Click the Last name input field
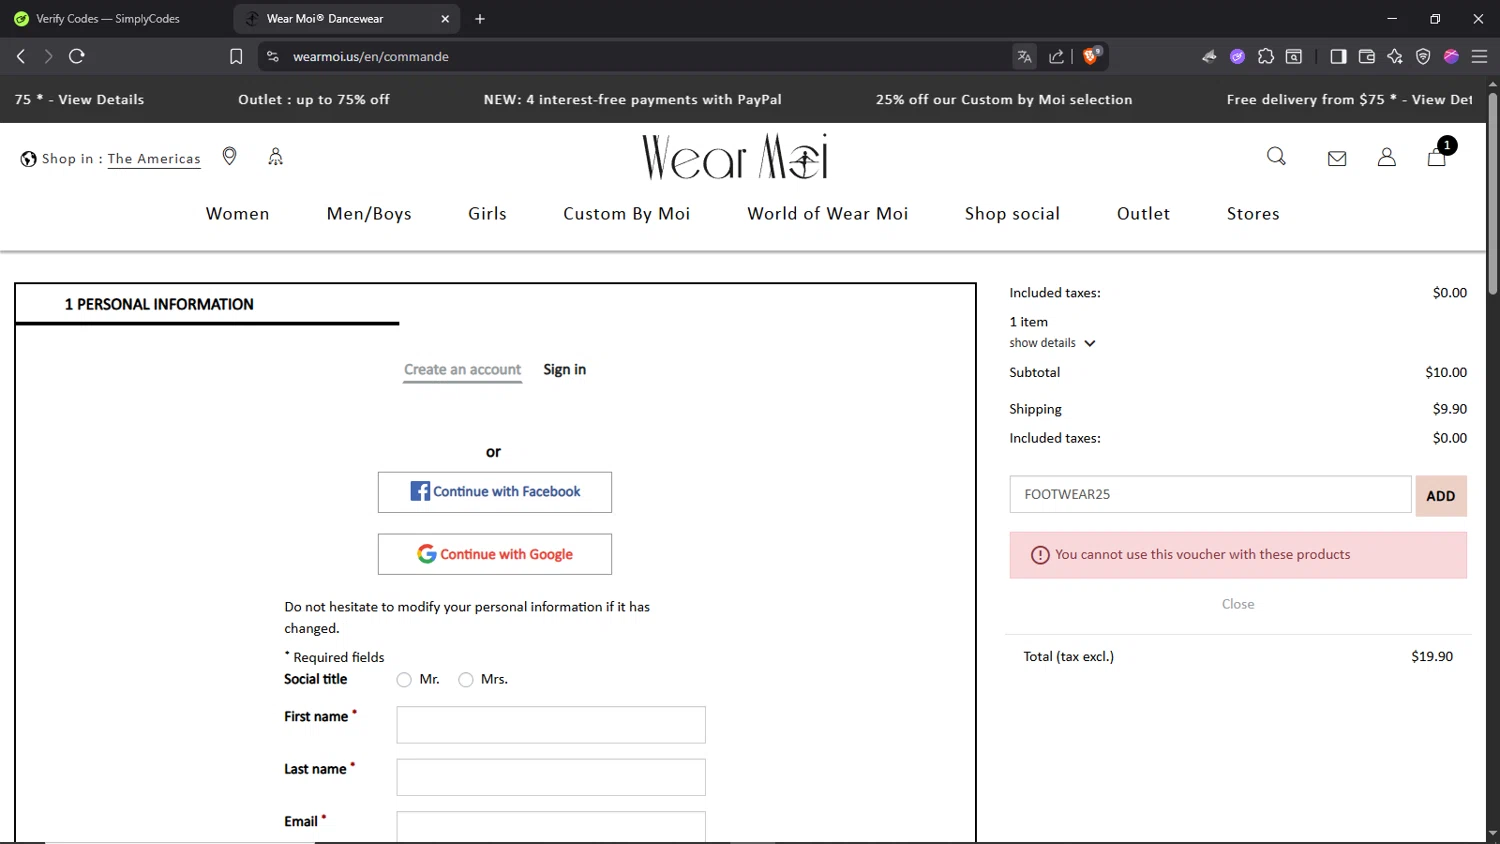 551,777
